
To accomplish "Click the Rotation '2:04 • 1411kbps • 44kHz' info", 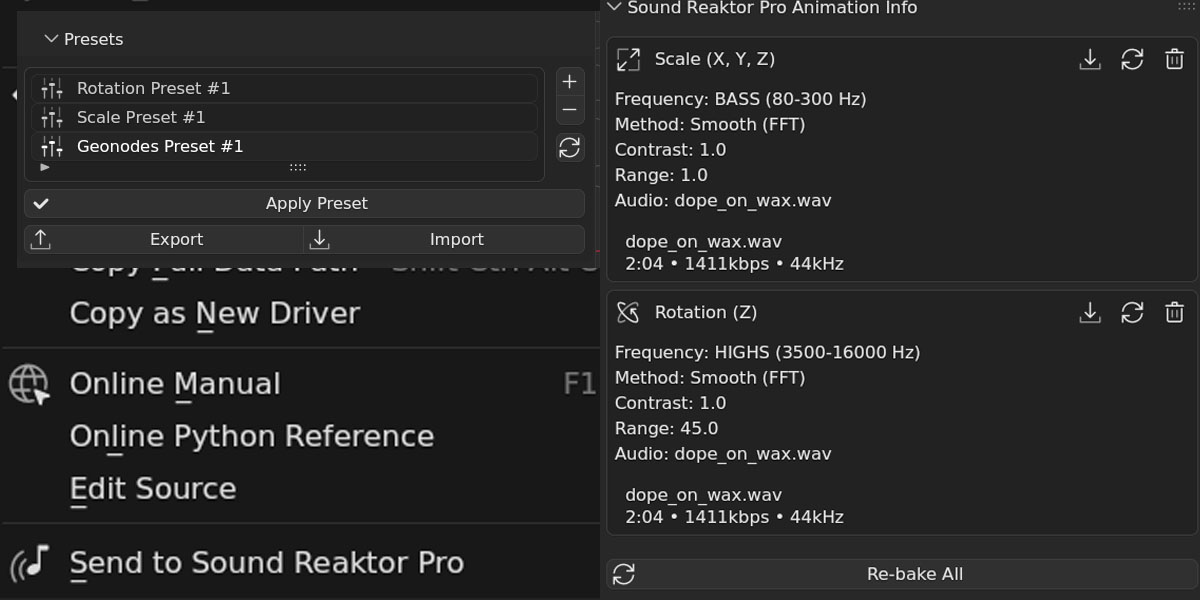I will (734, 517).
